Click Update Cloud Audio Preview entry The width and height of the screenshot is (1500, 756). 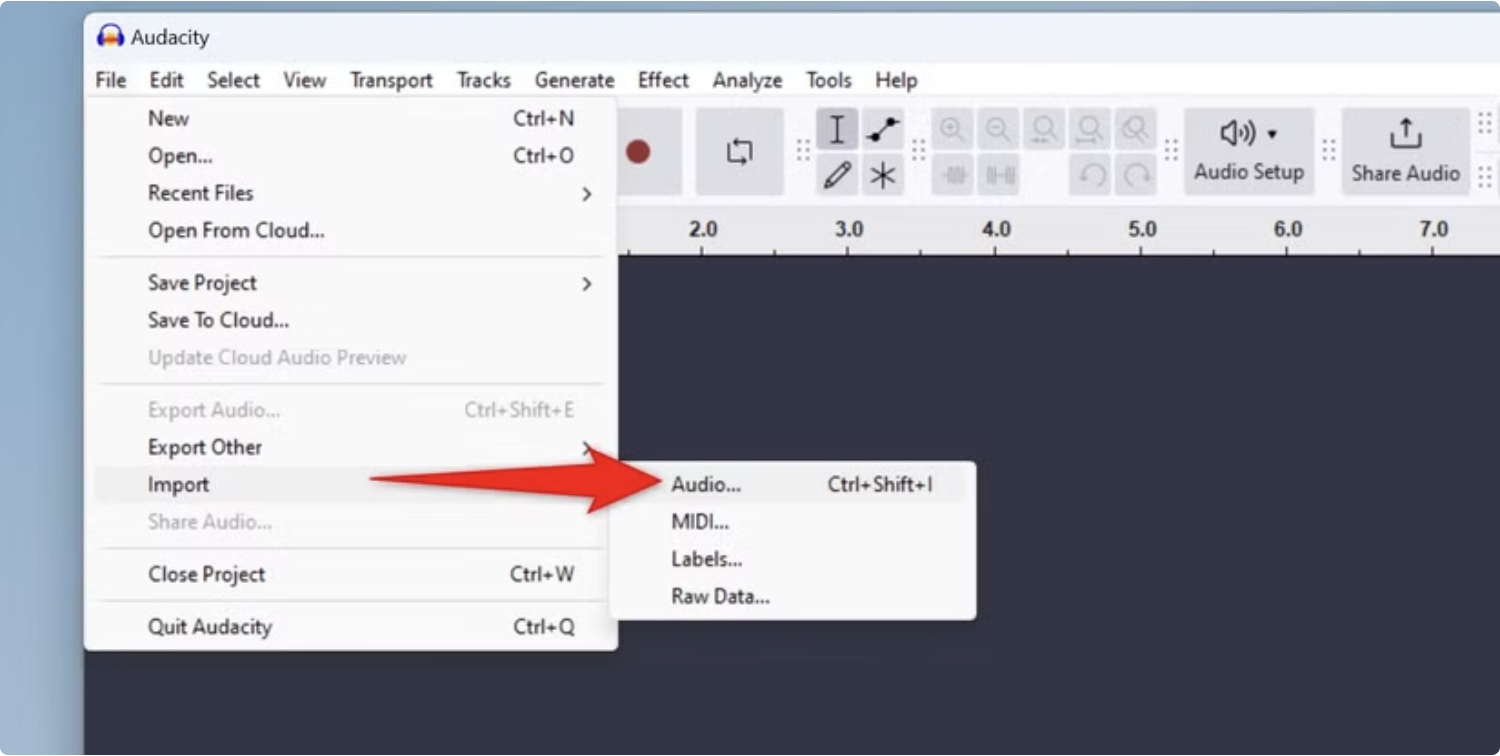pos(350,358)
